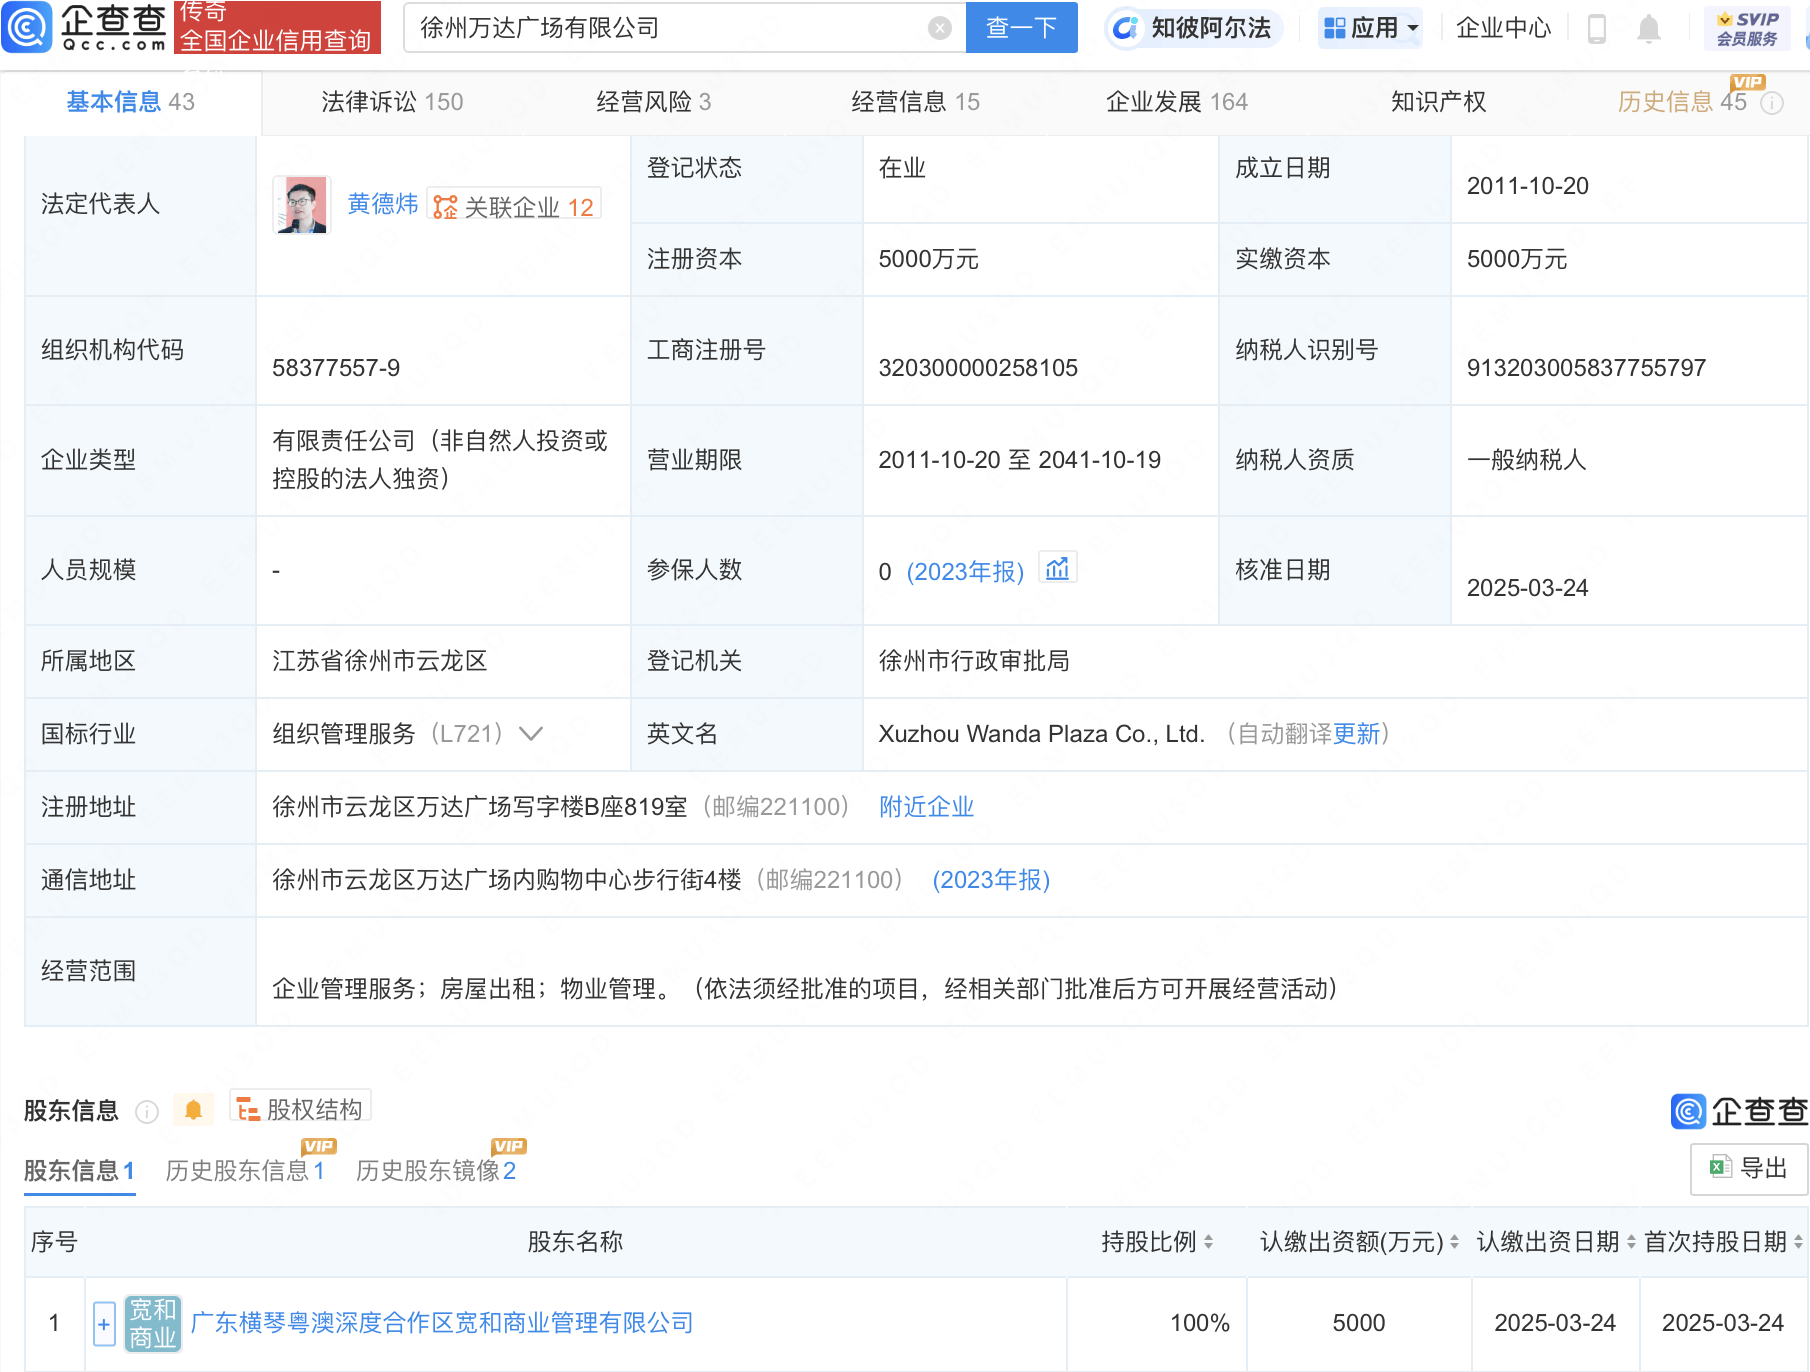
Task: Click the Qcc.com logo icon
Action: click(x=26, y=27)
